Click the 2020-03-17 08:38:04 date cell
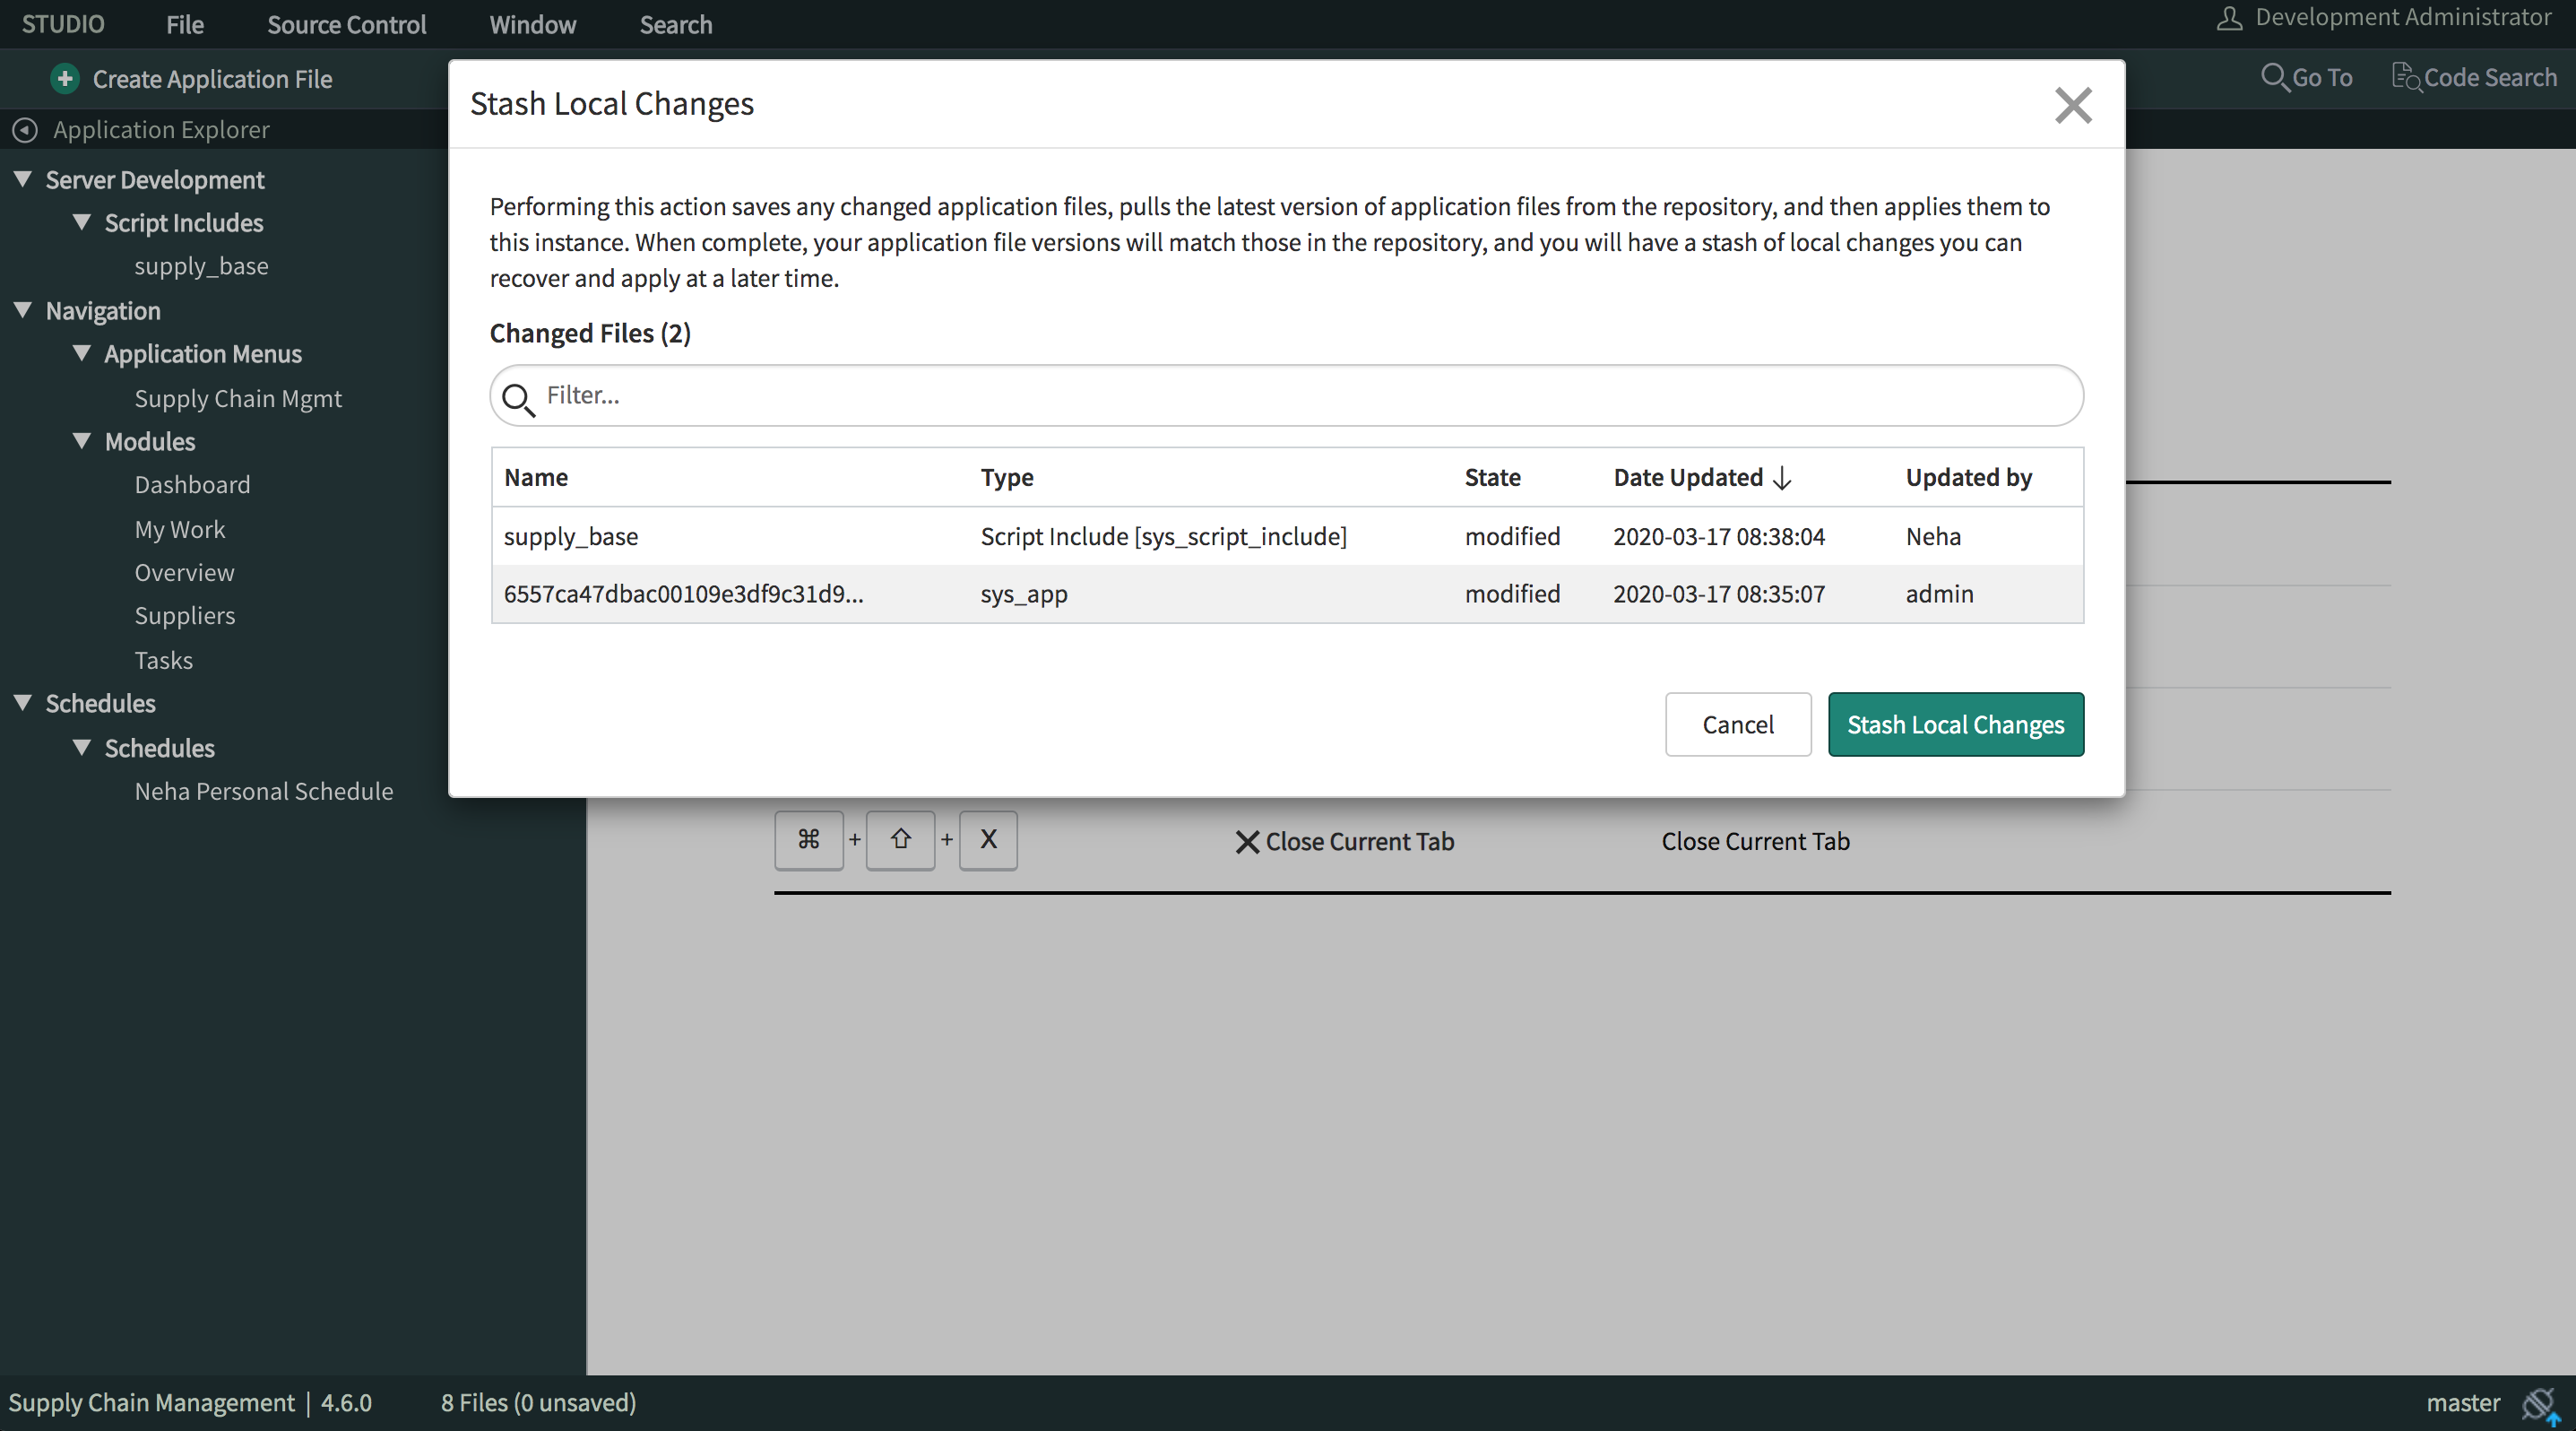Screen dimensions: 2576x1431 1719,536
